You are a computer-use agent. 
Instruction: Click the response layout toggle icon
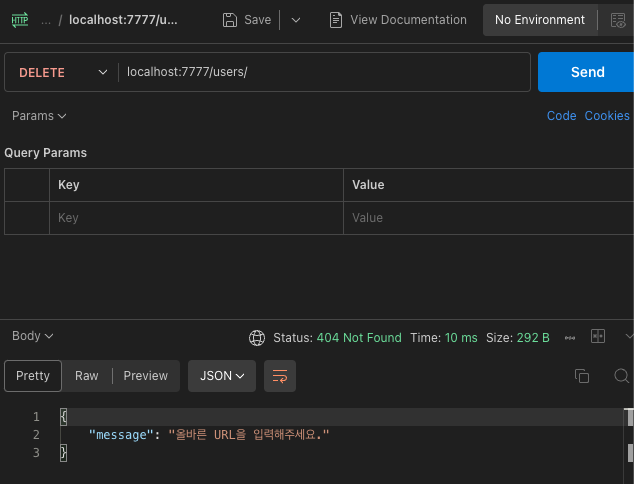[598, 336]
